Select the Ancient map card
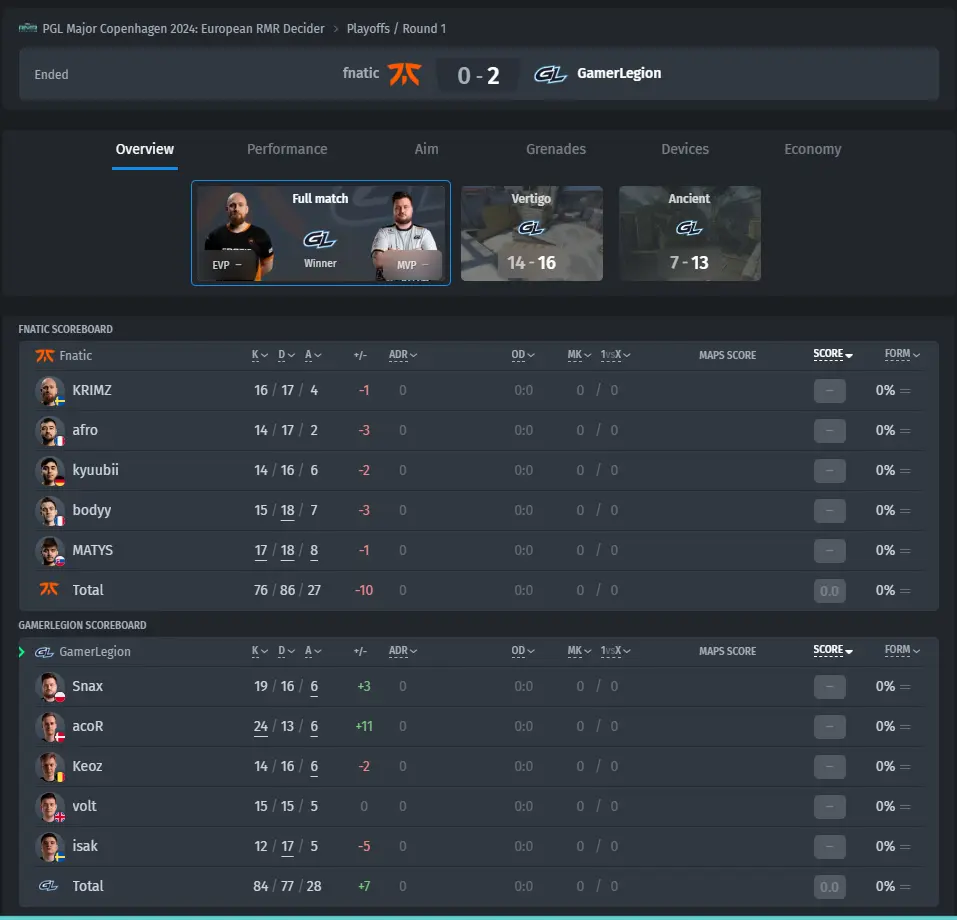 tap(690, 233)
